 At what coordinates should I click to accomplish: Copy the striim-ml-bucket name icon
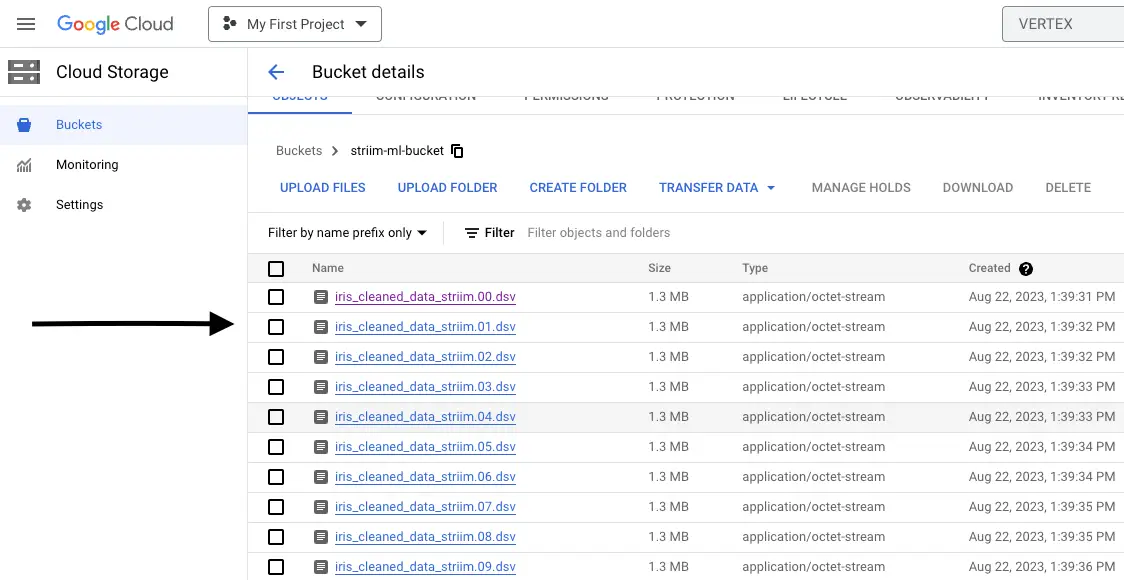pos(457,151)
